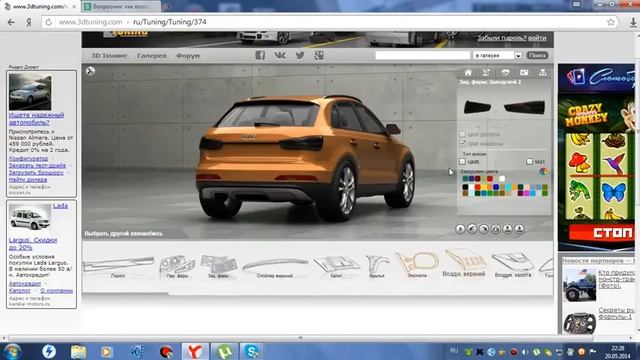Viewport: 640px width, 360px height.
Task: Open browser downloads arrow icon
Action: [x=633, y=22]
